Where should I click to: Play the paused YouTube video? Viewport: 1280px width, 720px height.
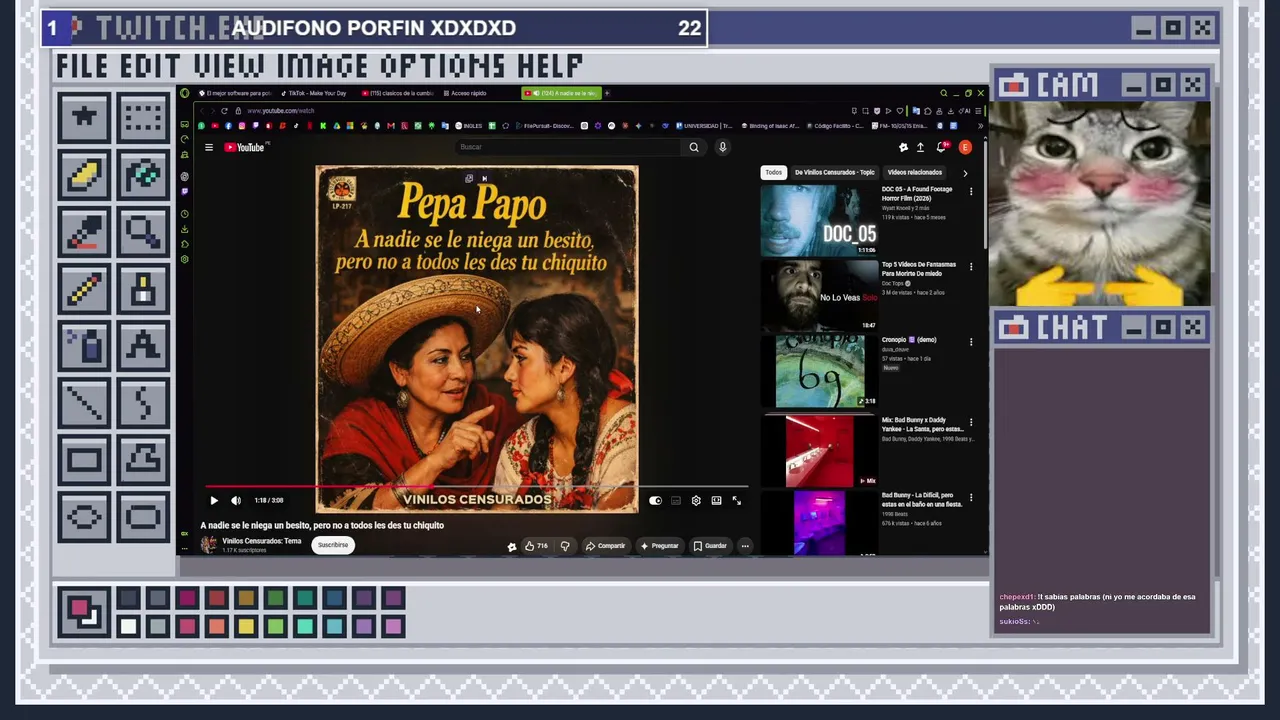click(x=214, y=500)
